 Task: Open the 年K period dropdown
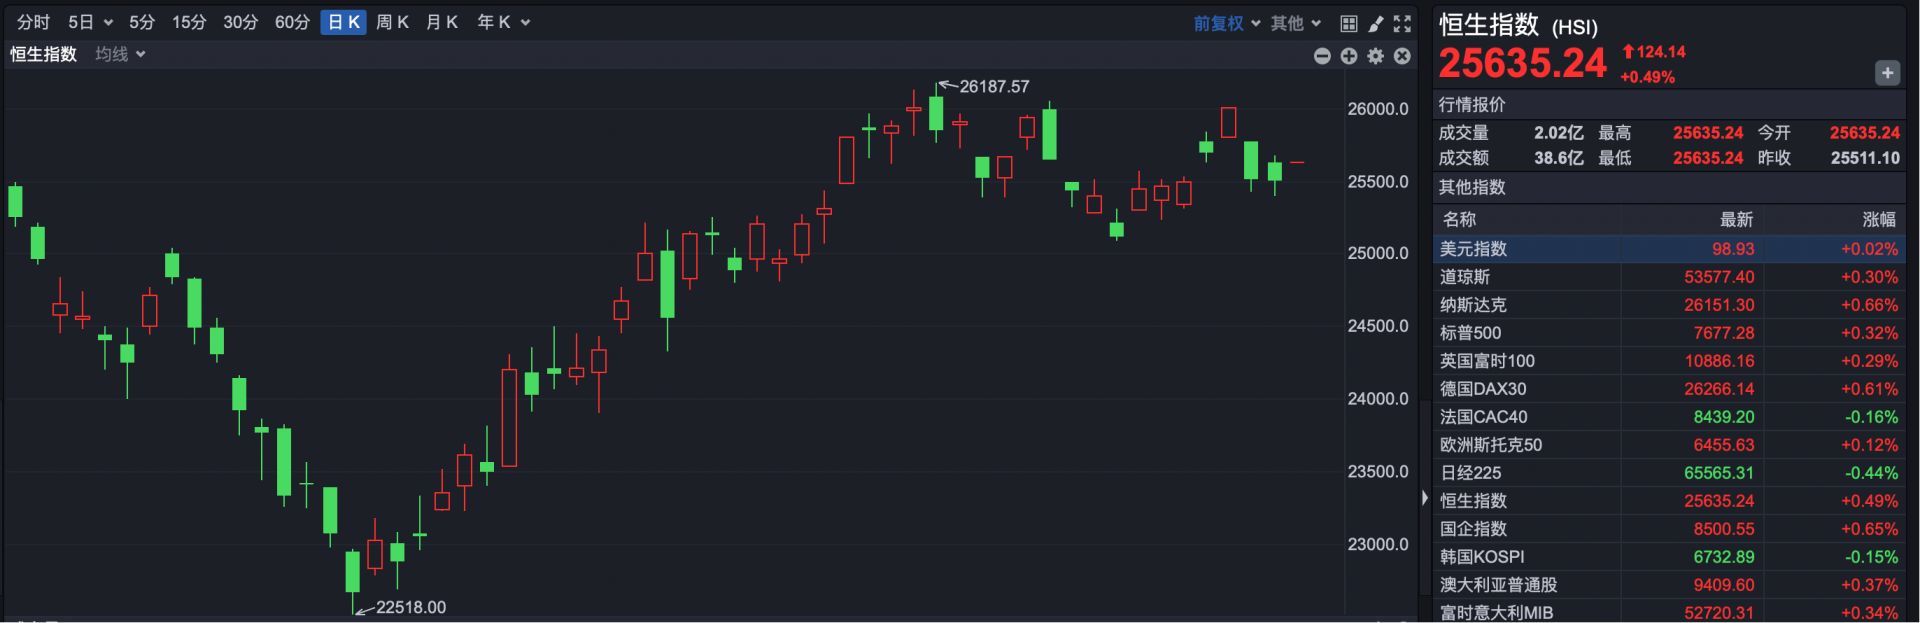coord(503,22)
